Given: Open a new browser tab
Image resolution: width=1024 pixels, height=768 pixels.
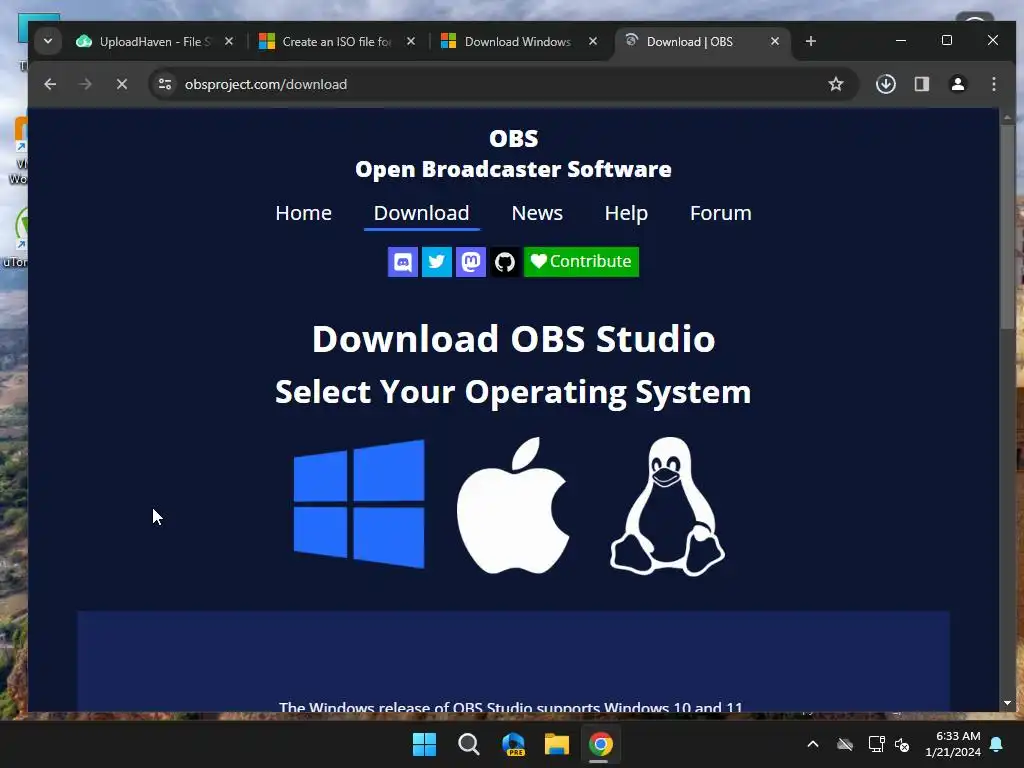Looking at the screenshot, I should (810, 41).
